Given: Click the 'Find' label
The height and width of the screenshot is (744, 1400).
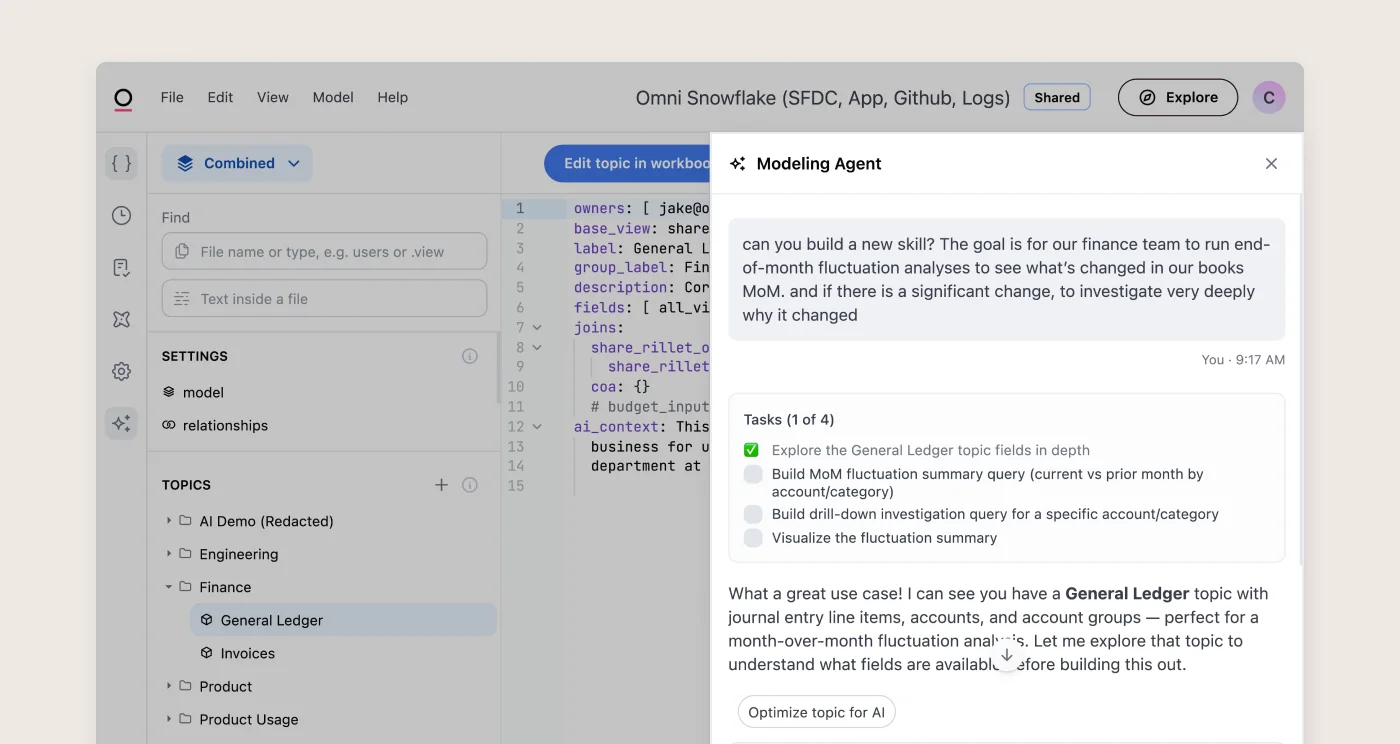Looking at the screenshot, I should [176, 217].
